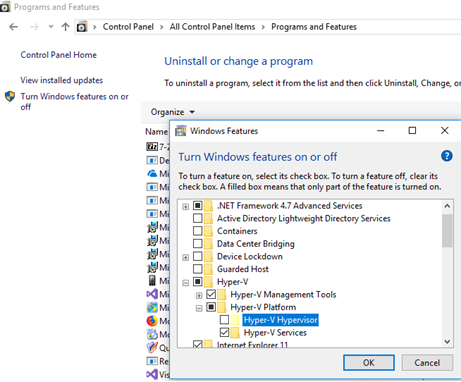Click the Name column header
Screen dimensions: 461x382
pyautogui.click(x=156, y=132)
